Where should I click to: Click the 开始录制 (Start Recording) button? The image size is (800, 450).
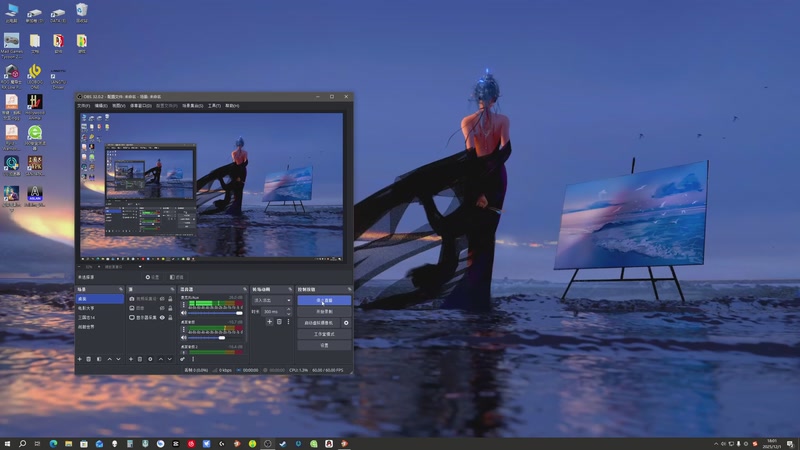tap(324, 312)
